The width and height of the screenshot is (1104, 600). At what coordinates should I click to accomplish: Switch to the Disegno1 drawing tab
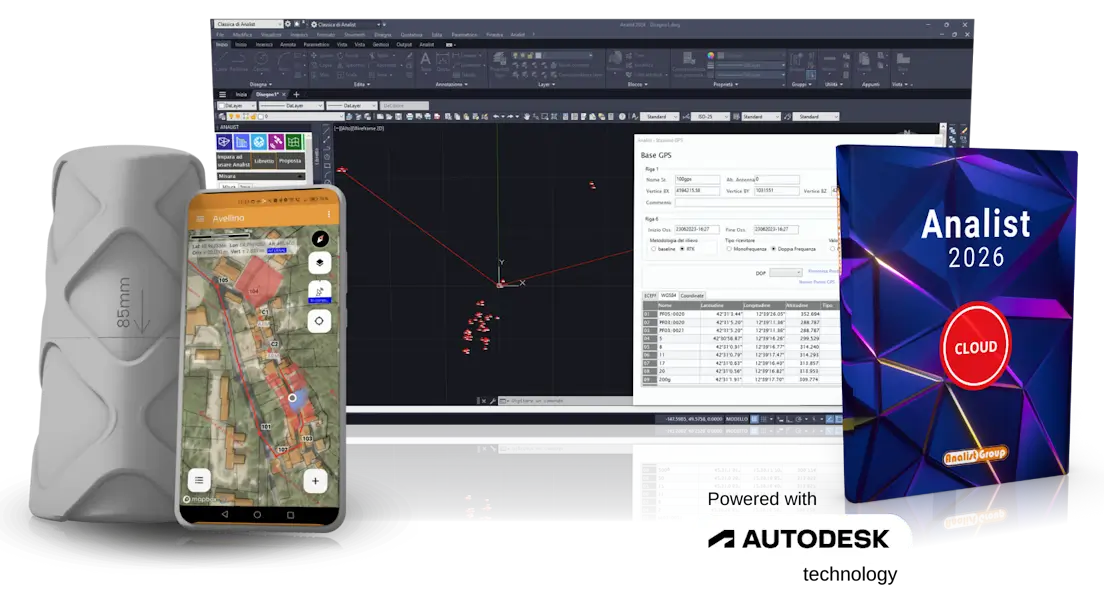(x=268, y=94)
